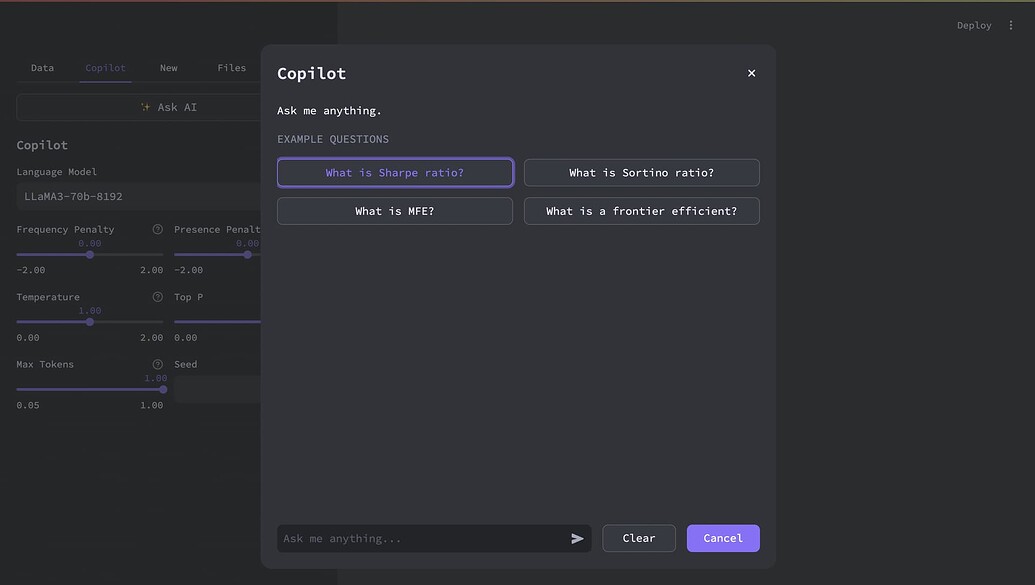Click the Frequency Penalty help icon
Viewport: 1035px width, 585px height.
(x=157, y=229)
